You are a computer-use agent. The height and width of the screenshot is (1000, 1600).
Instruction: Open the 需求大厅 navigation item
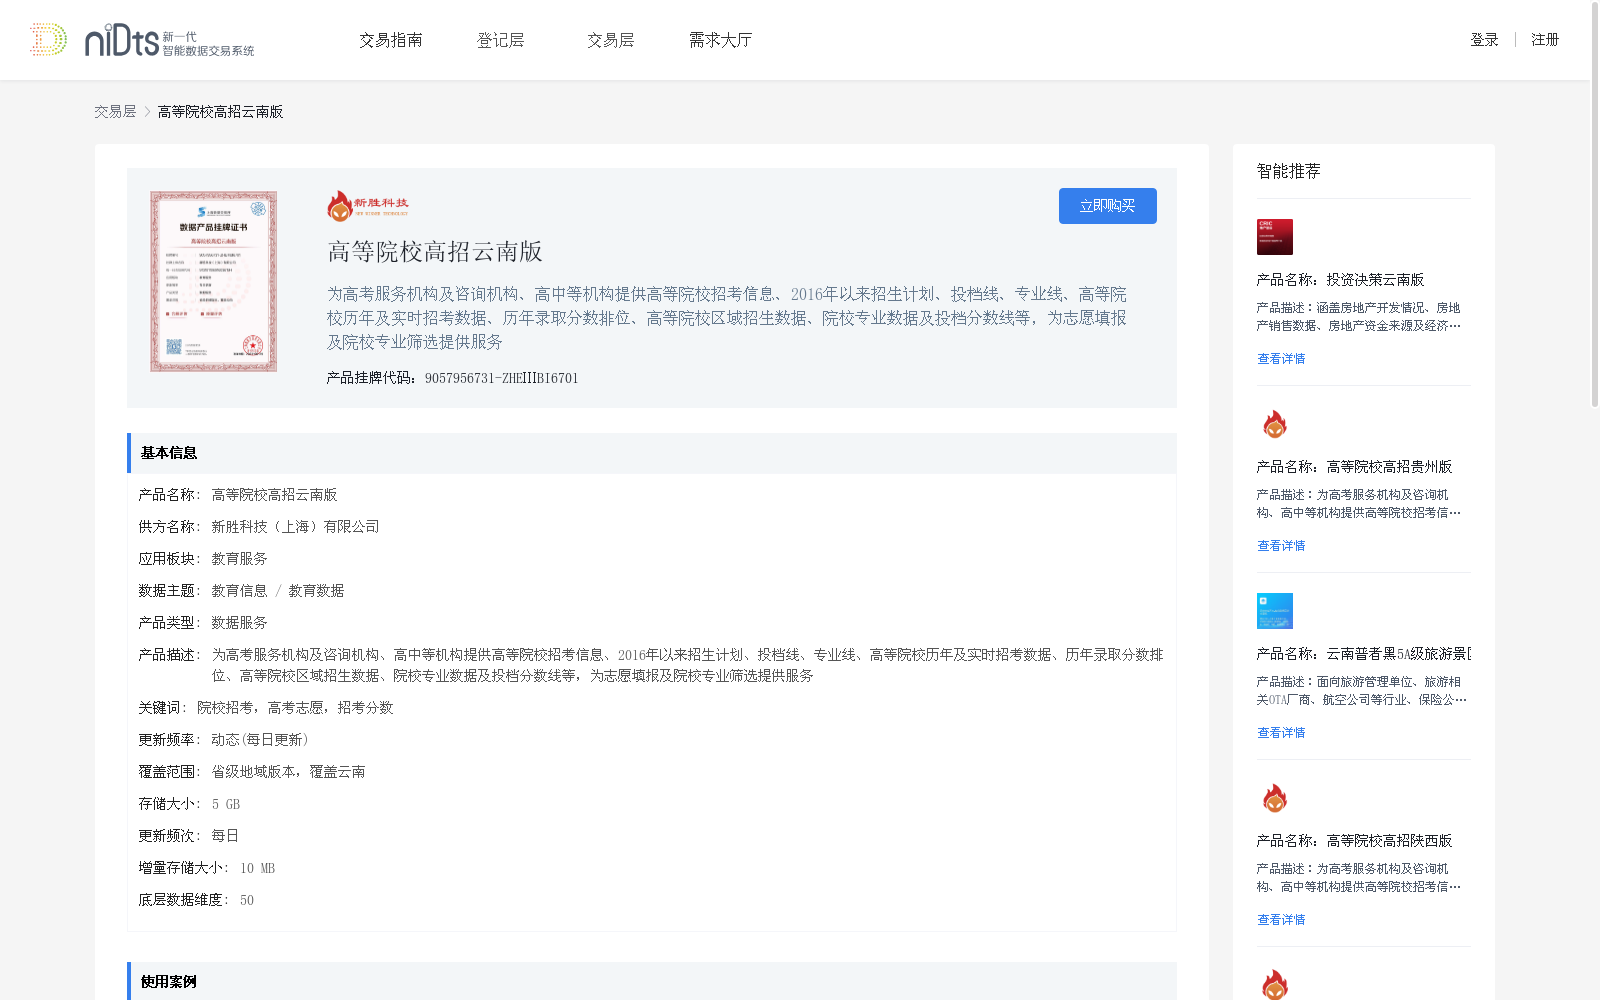(720, 40)
